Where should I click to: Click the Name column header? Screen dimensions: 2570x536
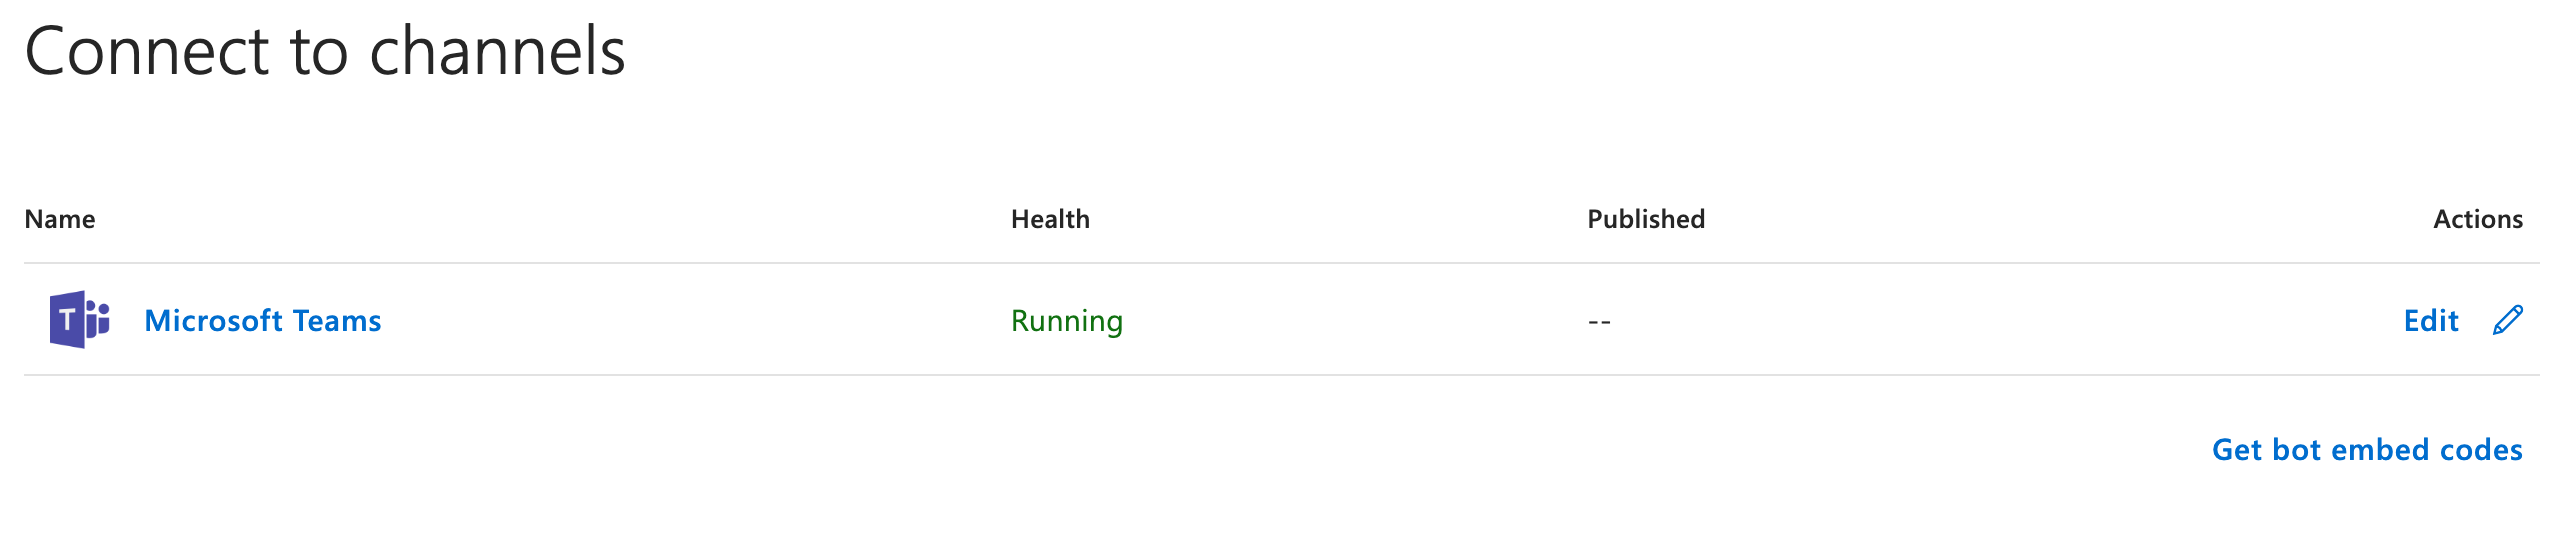pos(60,219)
